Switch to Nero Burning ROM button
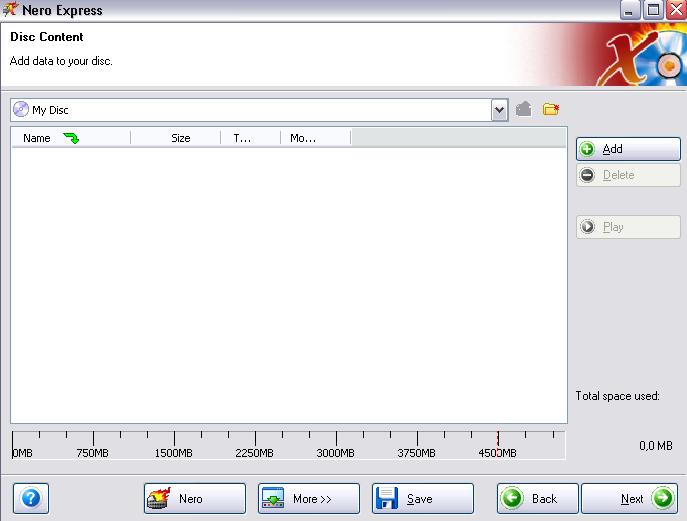 coord(195,498)
